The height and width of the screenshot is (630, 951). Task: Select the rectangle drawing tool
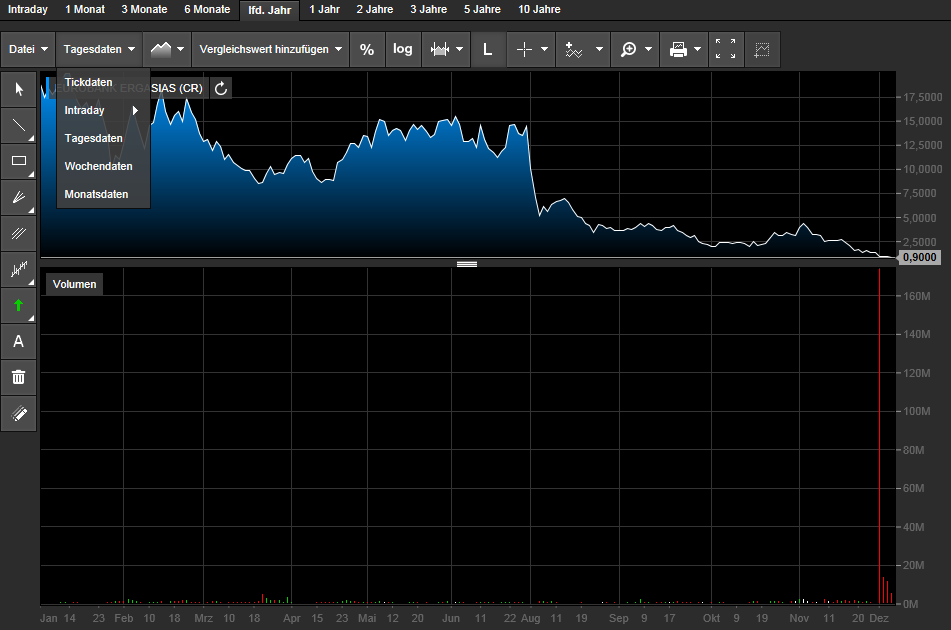[18, 162]
